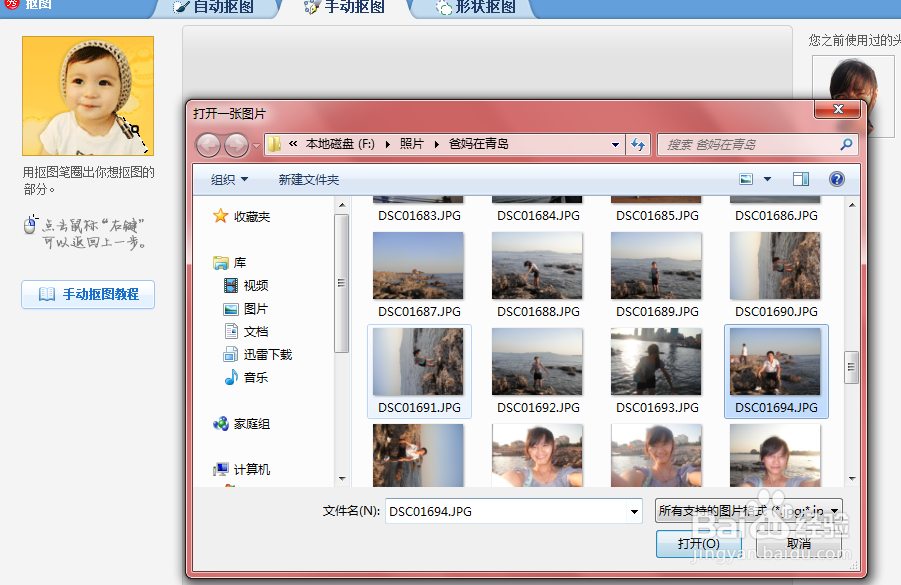Open 图片 library in sidebar
The width and height of the screenshot is (901, 585).
[246, 309]
